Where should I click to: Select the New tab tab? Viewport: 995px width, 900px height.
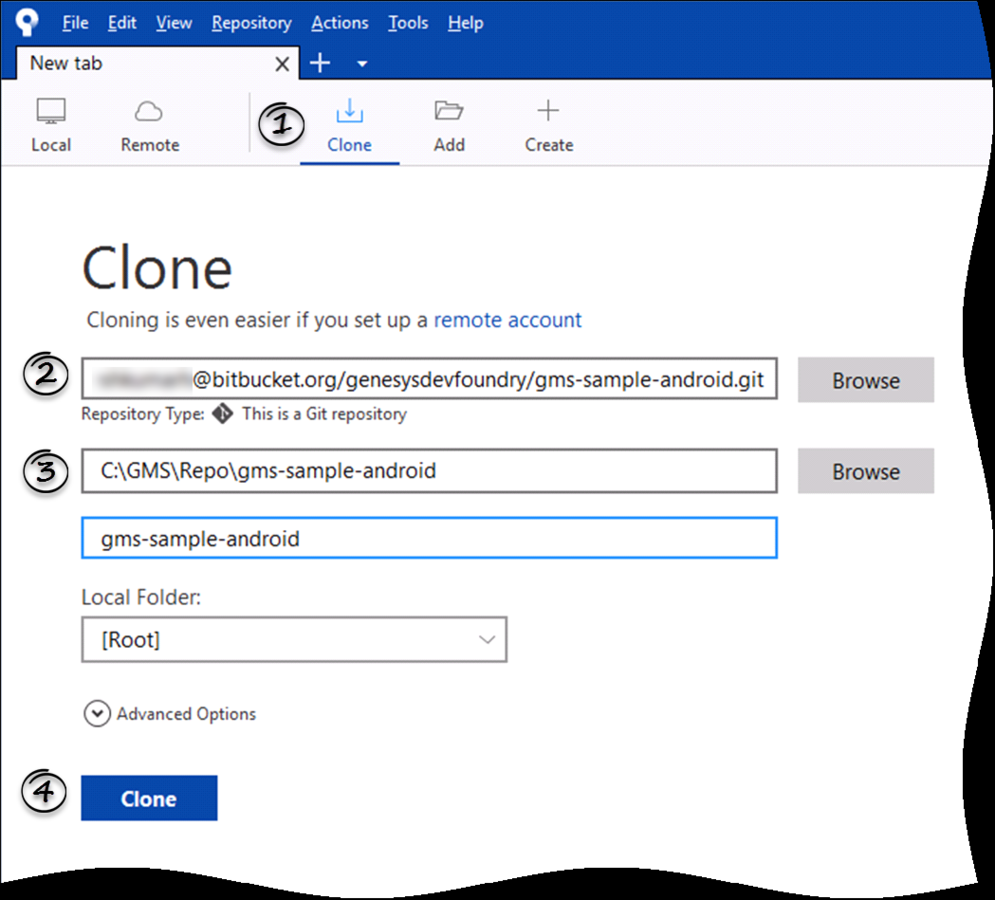[157, 63]
